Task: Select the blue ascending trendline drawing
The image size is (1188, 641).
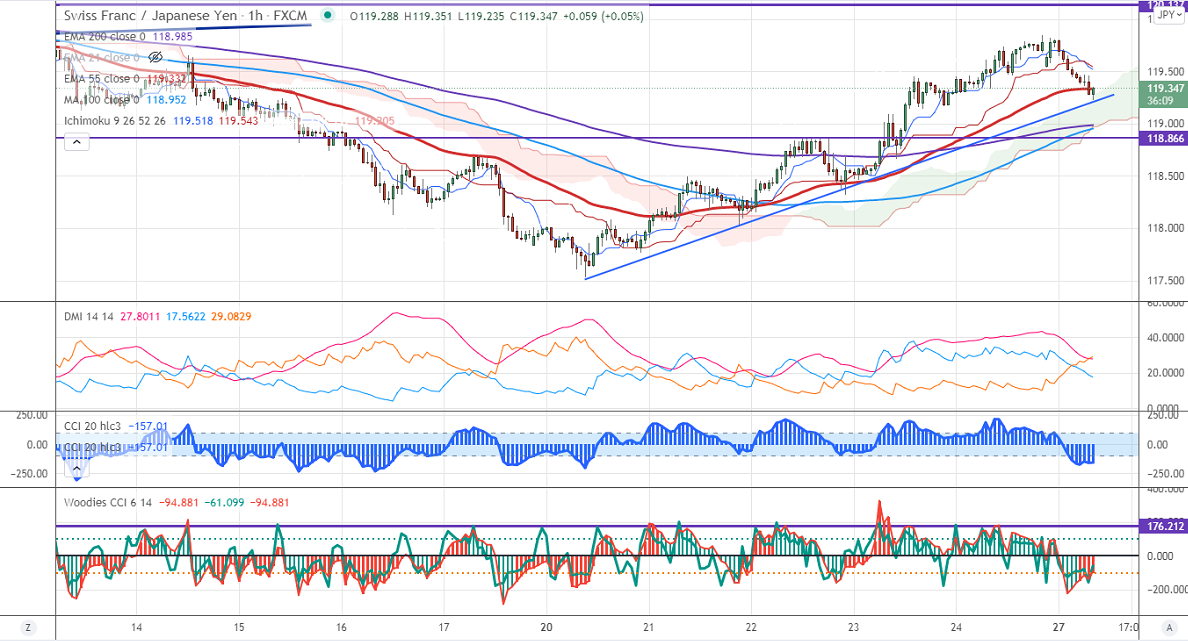Action: pos(849,186)
